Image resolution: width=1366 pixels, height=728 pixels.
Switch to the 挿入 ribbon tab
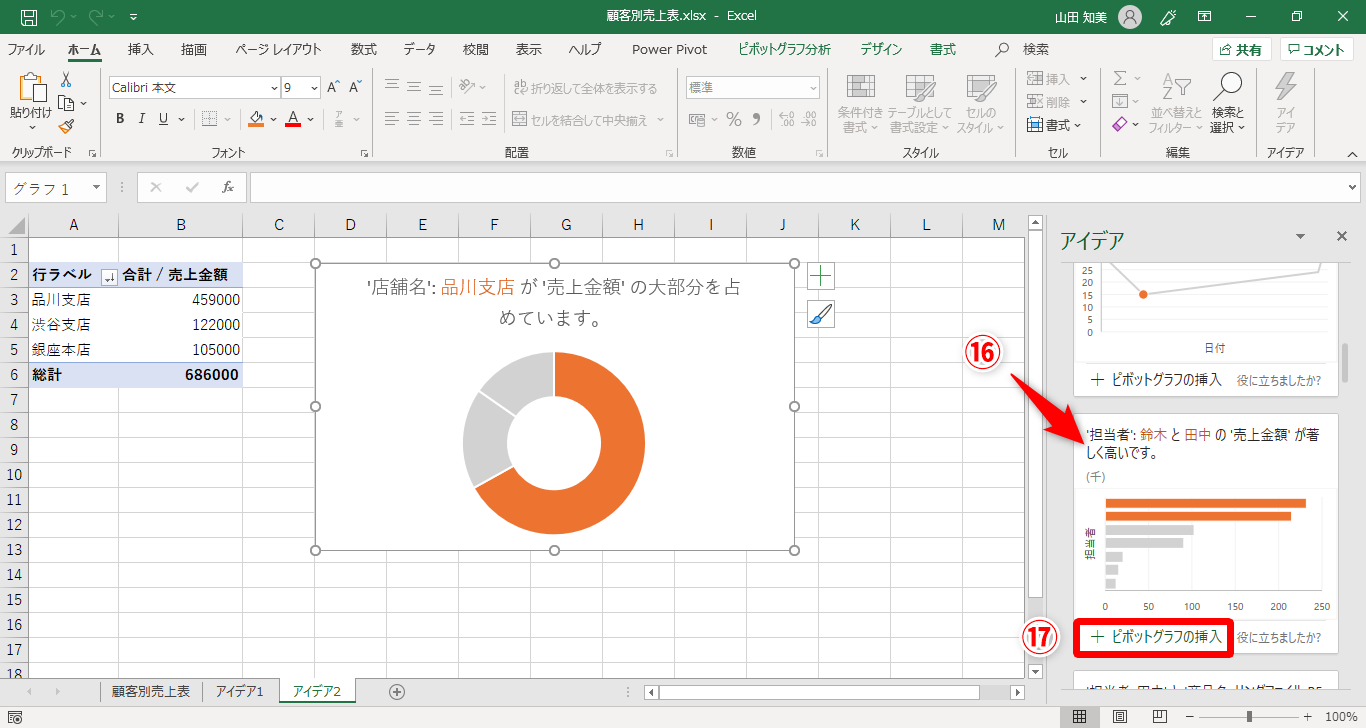(x=141, y=49)
